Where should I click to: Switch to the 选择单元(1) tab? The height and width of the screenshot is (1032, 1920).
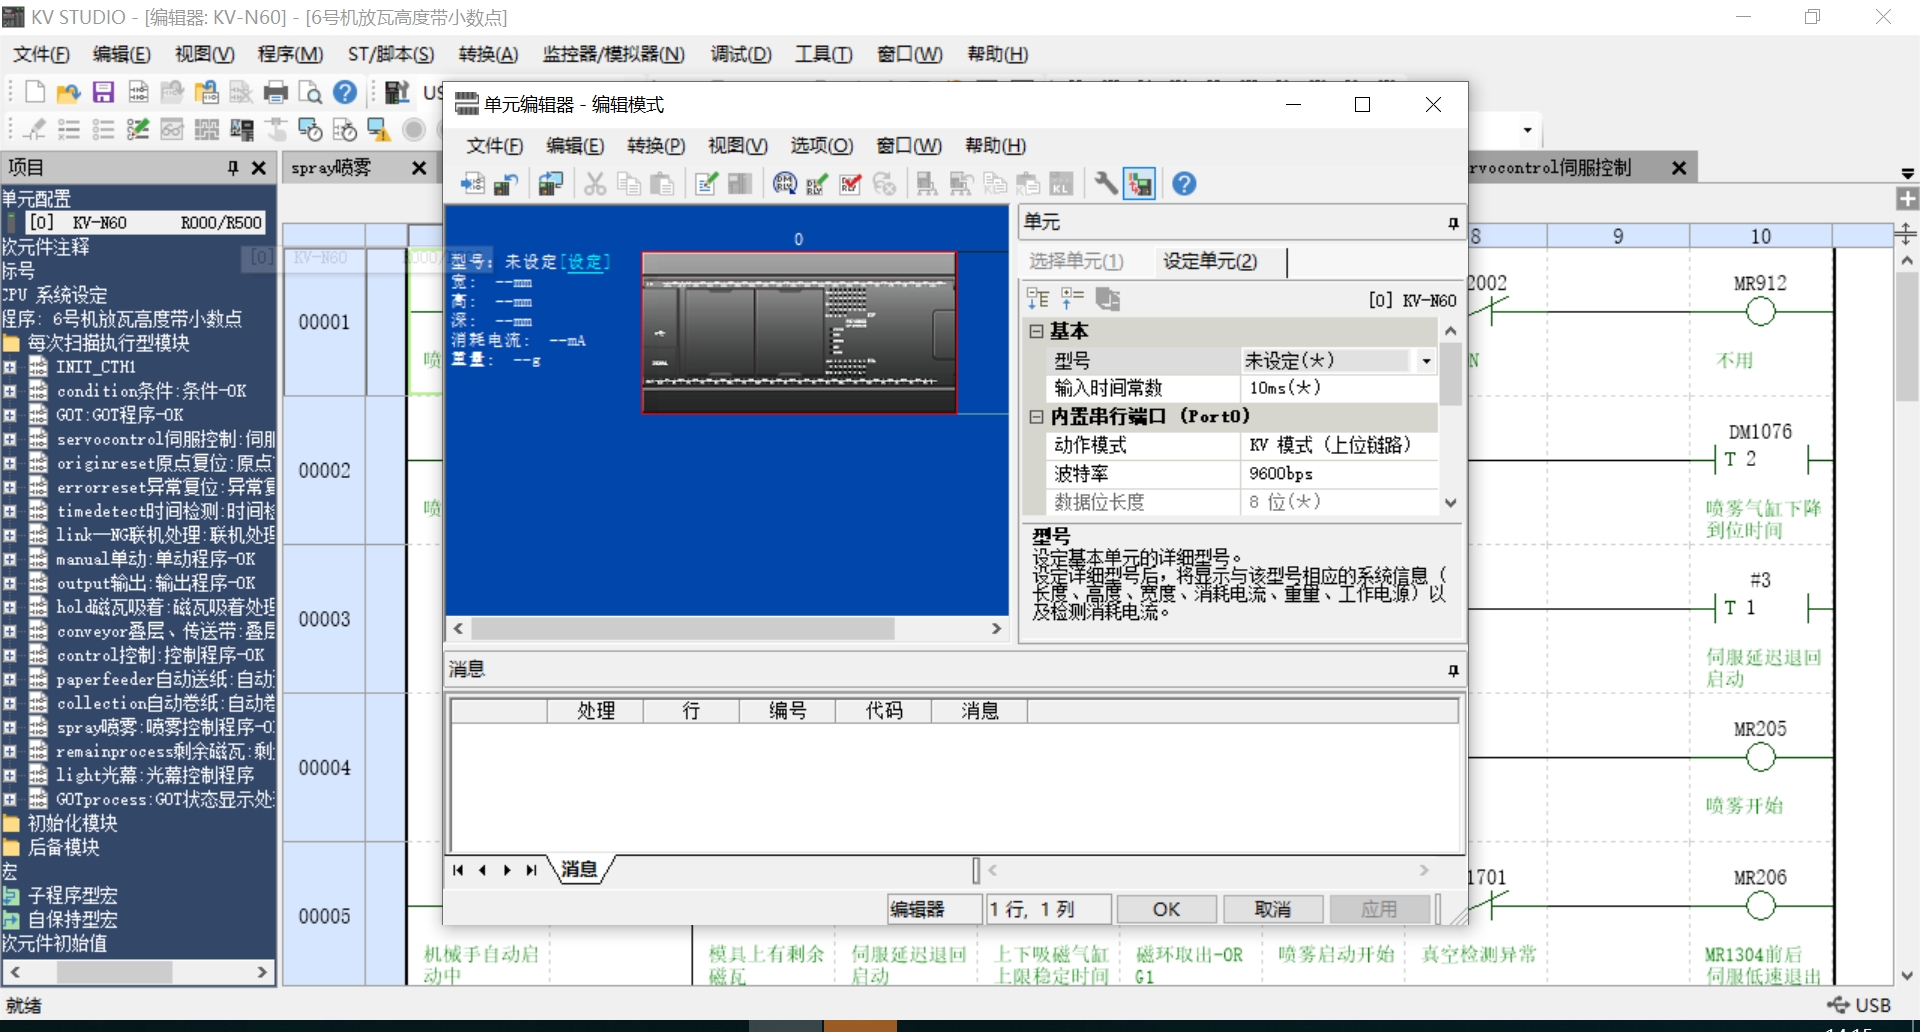[1077, 261]
